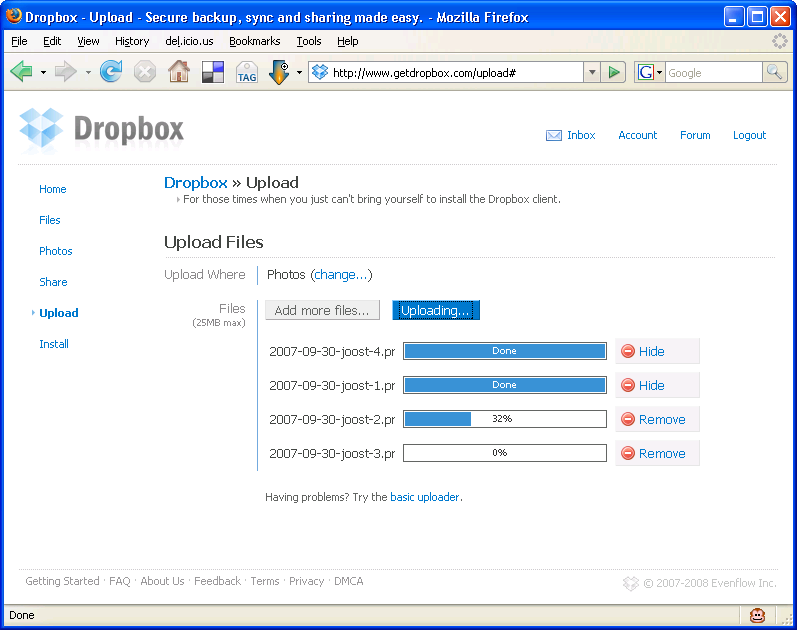
Task: Click the Firefox icon in the title bar
Action: pos(14,16)
